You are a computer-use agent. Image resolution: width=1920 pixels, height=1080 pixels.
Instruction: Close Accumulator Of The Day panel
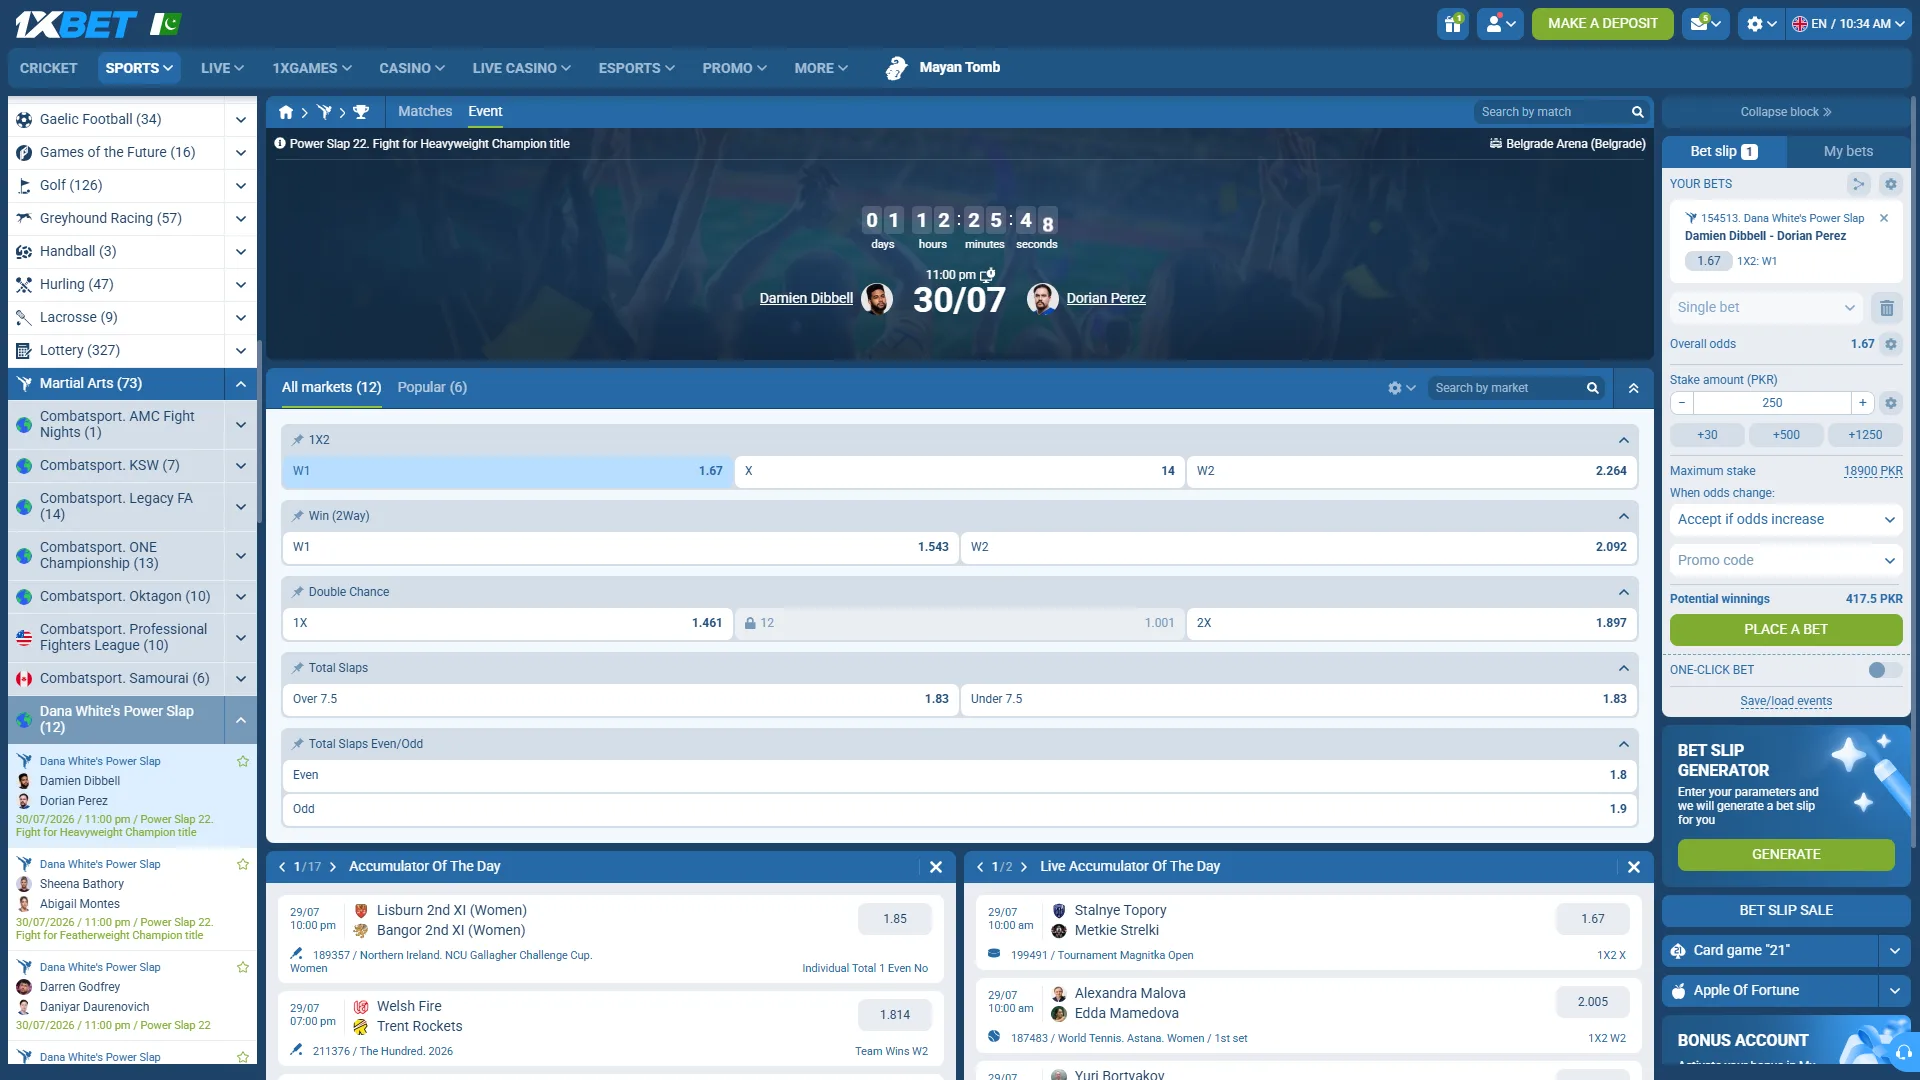coord(935,867)
